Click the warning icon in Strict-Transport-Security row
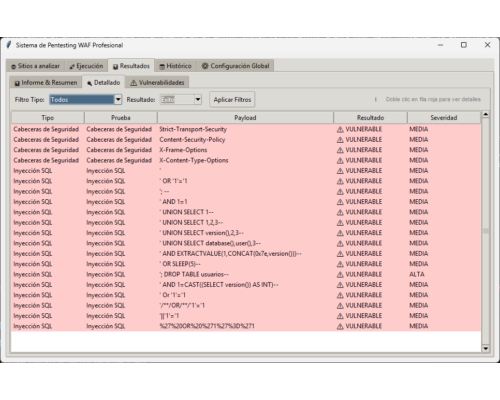 (340, 129)
